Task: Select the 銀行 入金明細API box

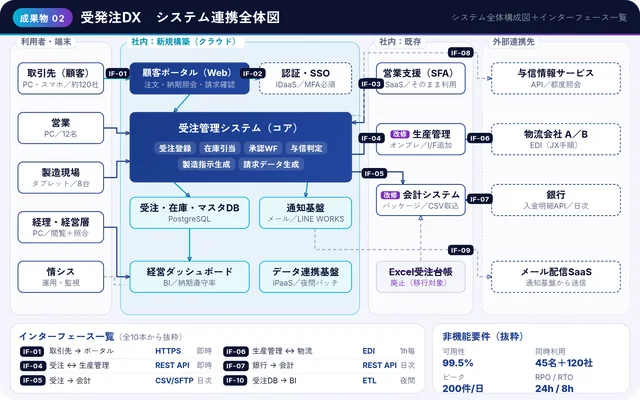Action: point(556,200)
